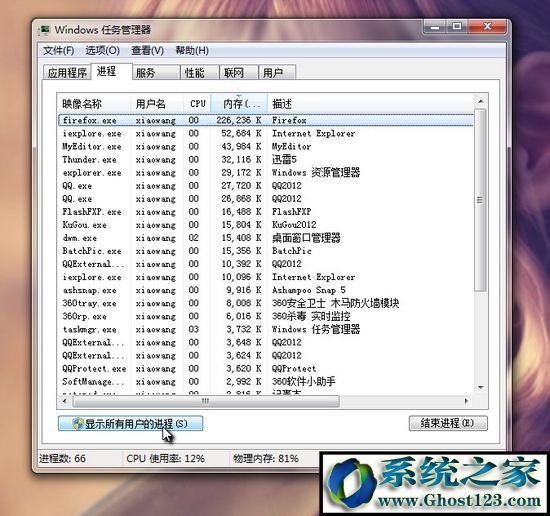Screen dimensions: 550x516
Task: Click the list's scroll down arrow
Action: [x=481, y=387]
